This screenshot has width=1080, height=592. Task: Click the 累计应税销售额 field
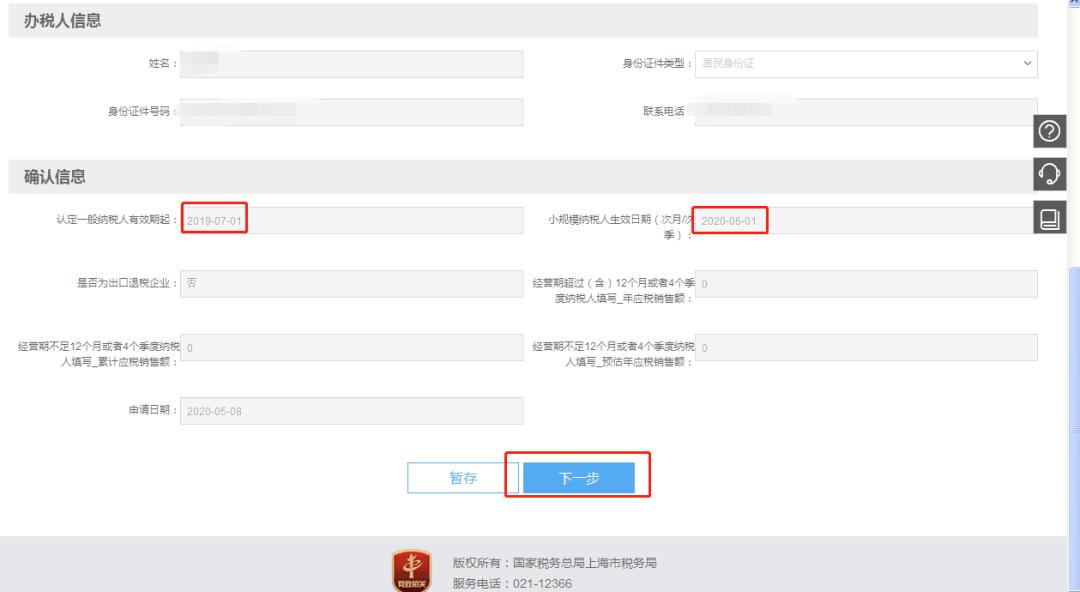[x=351, y=347]
